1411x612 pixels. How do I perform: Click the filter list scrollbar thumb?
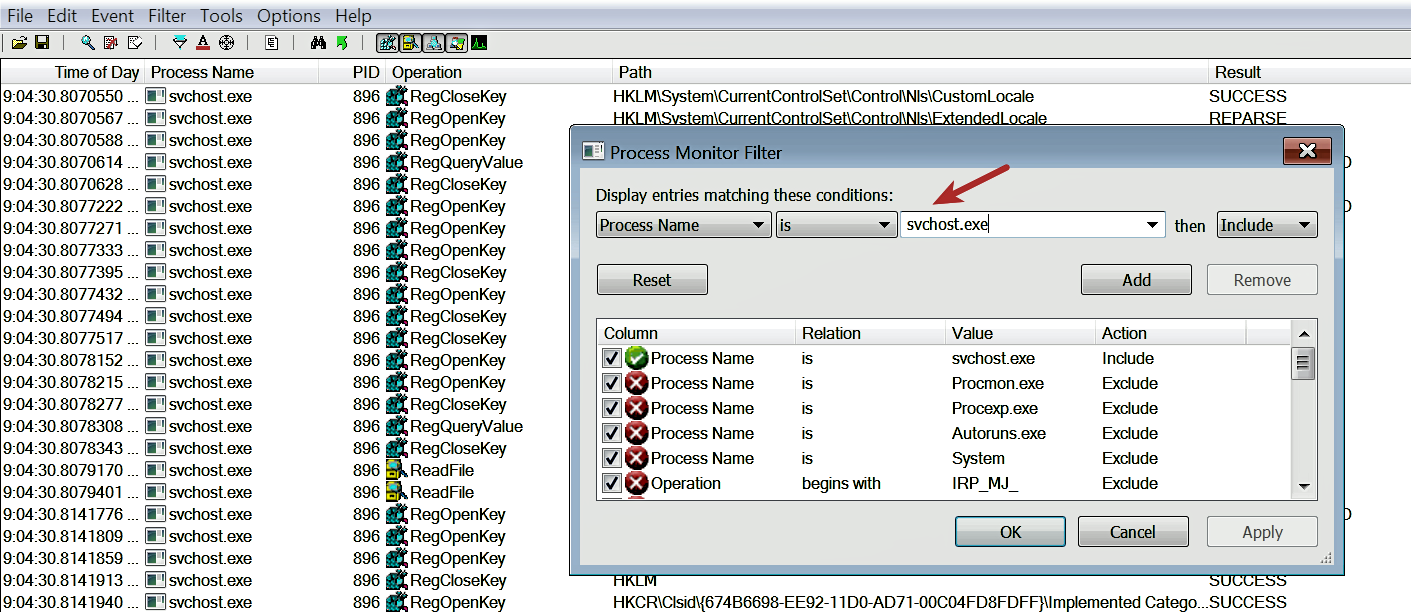(x=1304, y=363)
